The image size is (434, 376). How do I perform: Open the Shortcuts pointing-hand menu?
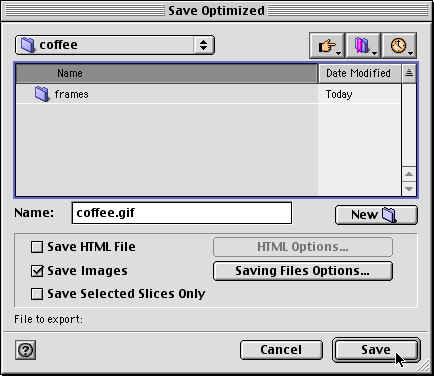coord(327,46)
